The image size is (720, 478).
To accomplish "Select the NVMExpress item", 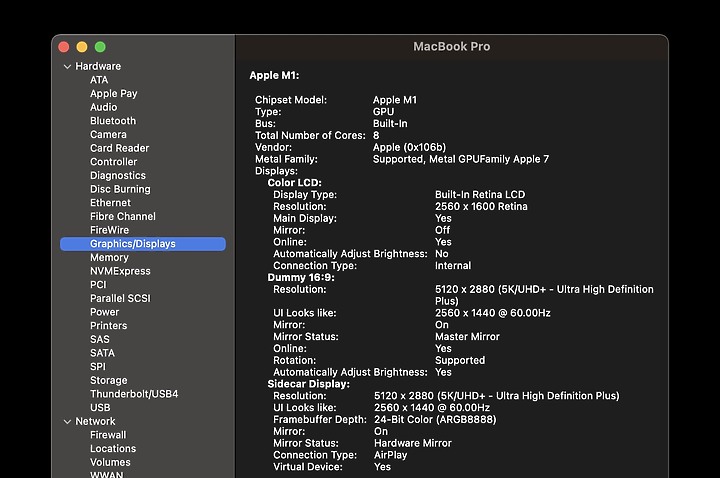I will [120, 271].
